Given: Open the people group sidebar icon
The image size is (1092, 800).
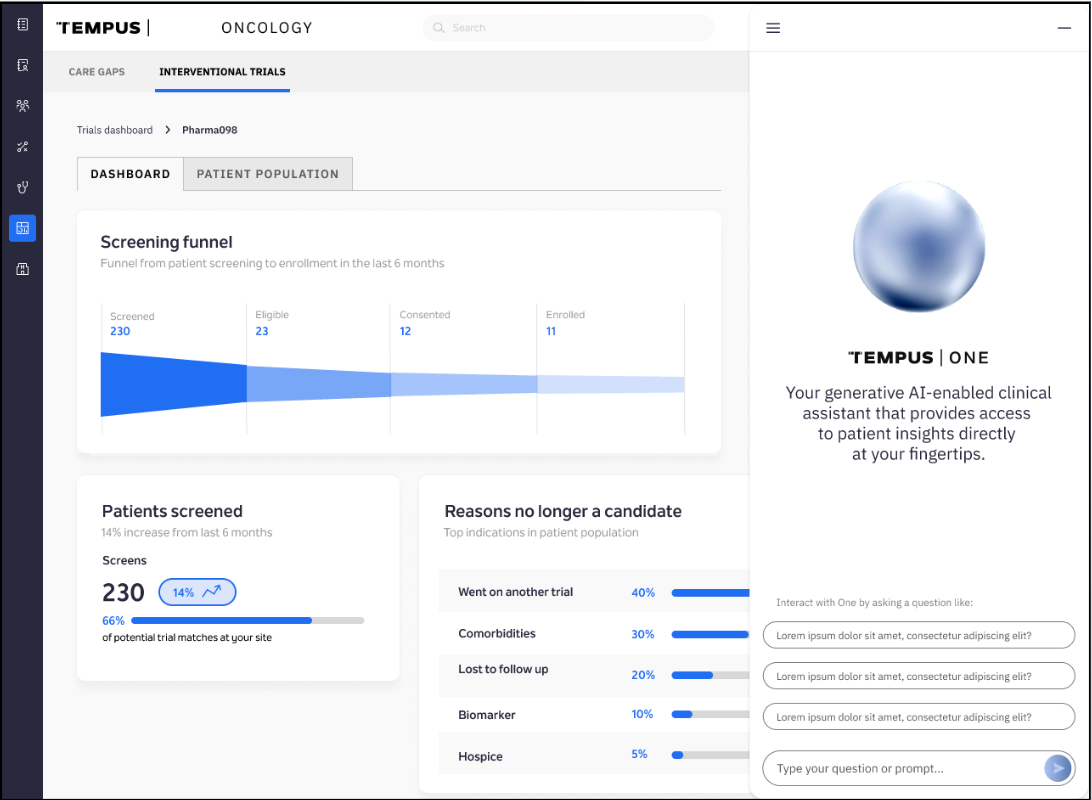Looking at the screenshot, I should tap(22, 106).
